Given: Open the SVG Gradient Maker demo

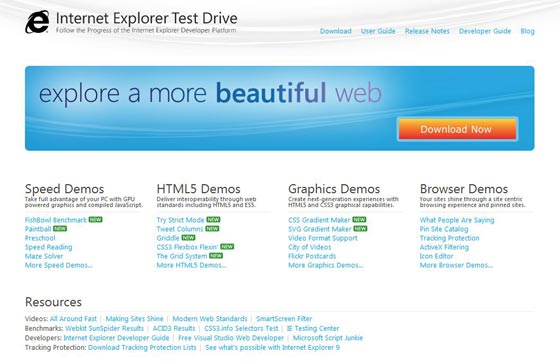Looking at the screenshot, I should (320, 229).
